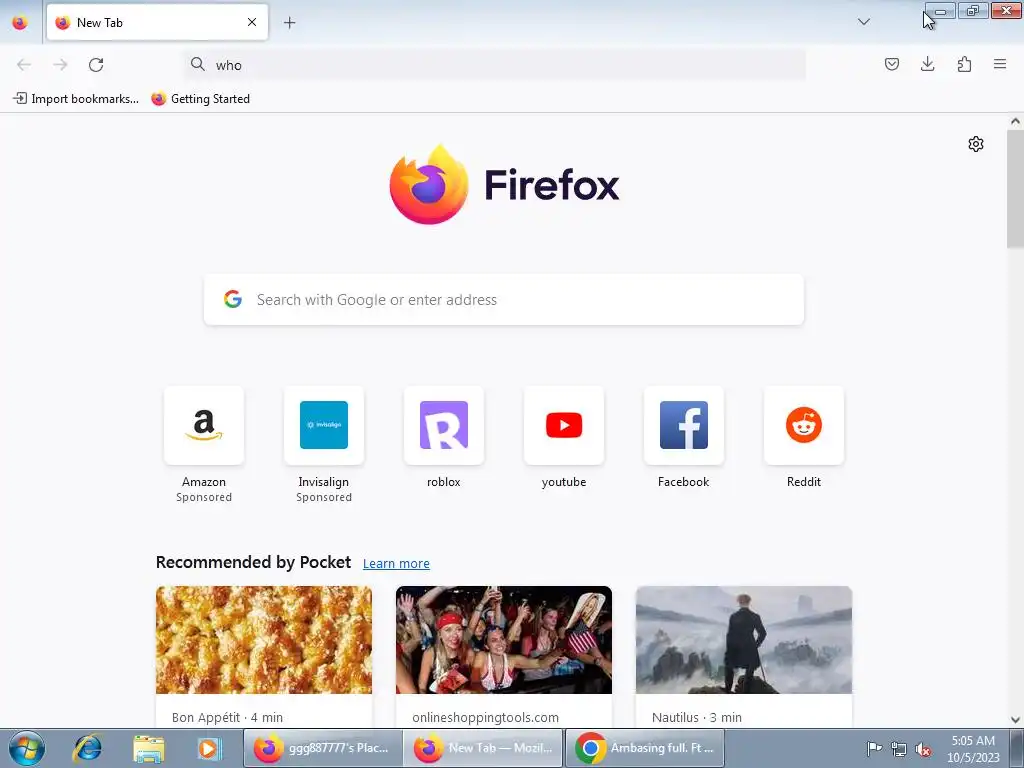Click Learn more link beside Pocket heading
Image resolution: width=1024 pixels, height=768 pixels.
point(396,563)
